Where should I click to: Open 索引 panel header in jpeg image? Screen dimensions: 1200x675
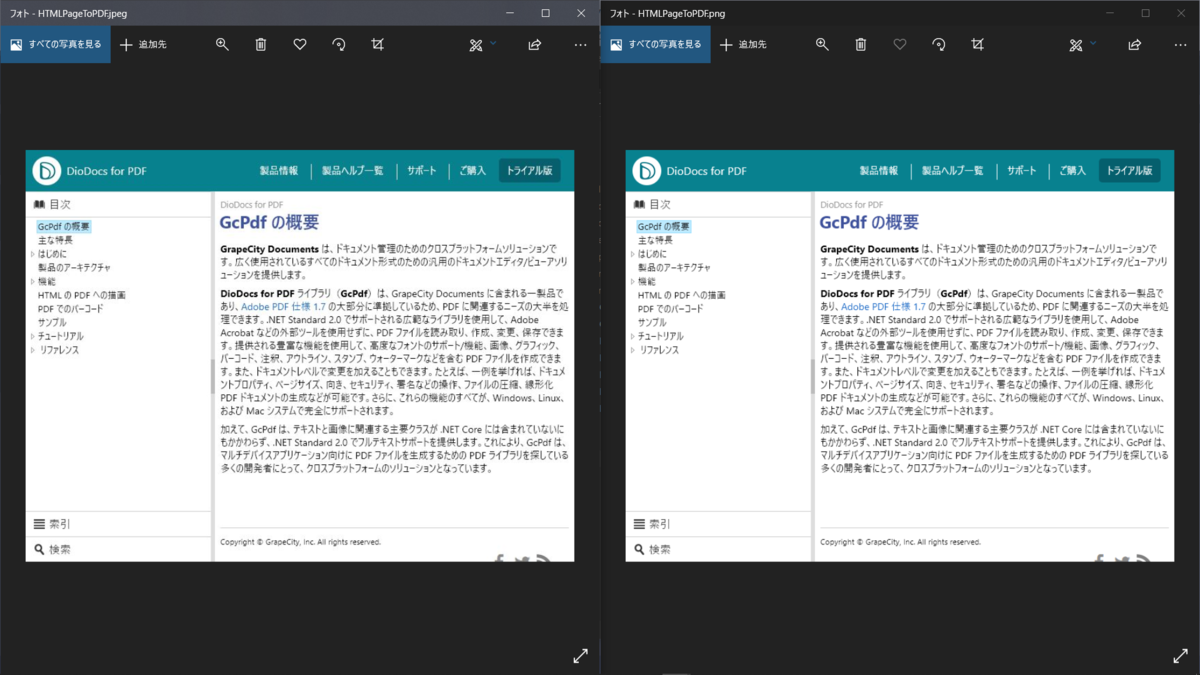point(119,524)
